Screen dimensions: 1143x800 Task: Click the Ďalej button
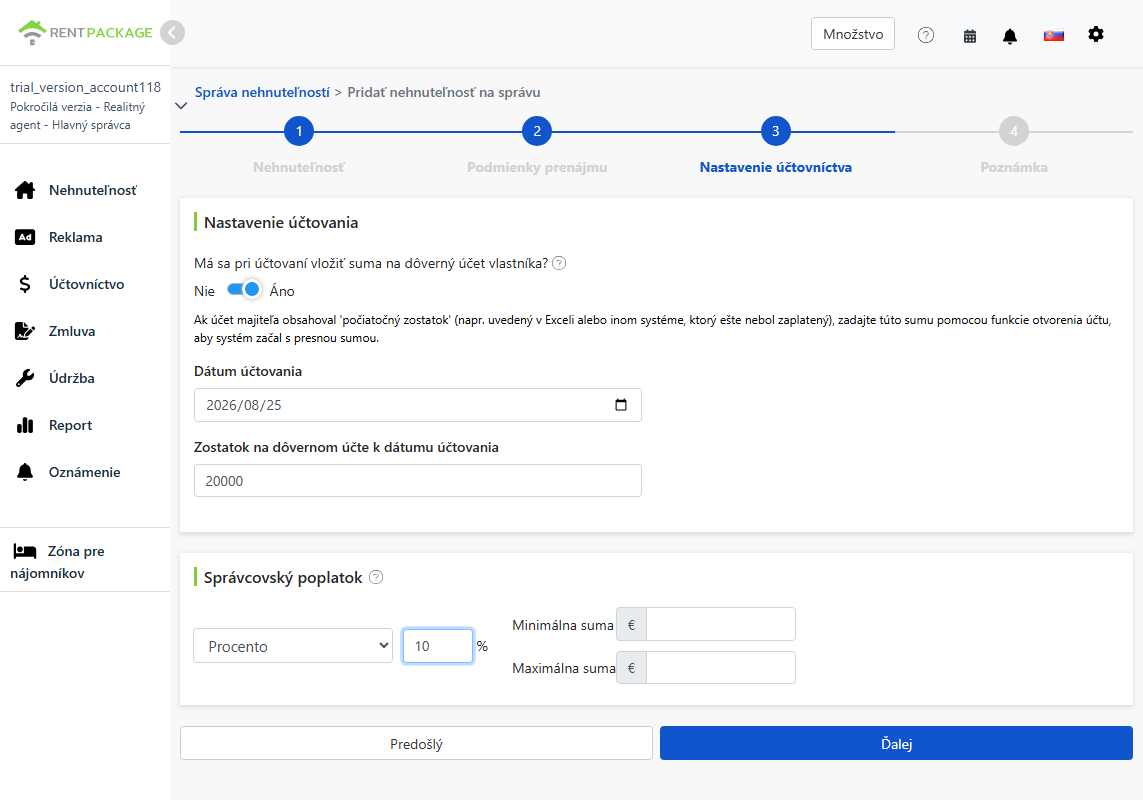(x=897, y=744)
